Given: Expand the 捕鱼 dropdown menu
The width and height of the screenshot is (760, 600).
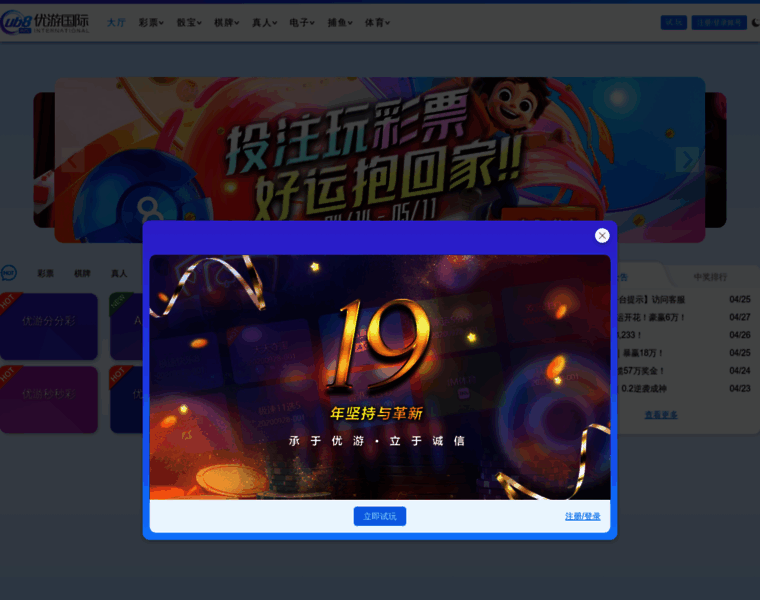Looking at the screenshot, I should (339, 22).
